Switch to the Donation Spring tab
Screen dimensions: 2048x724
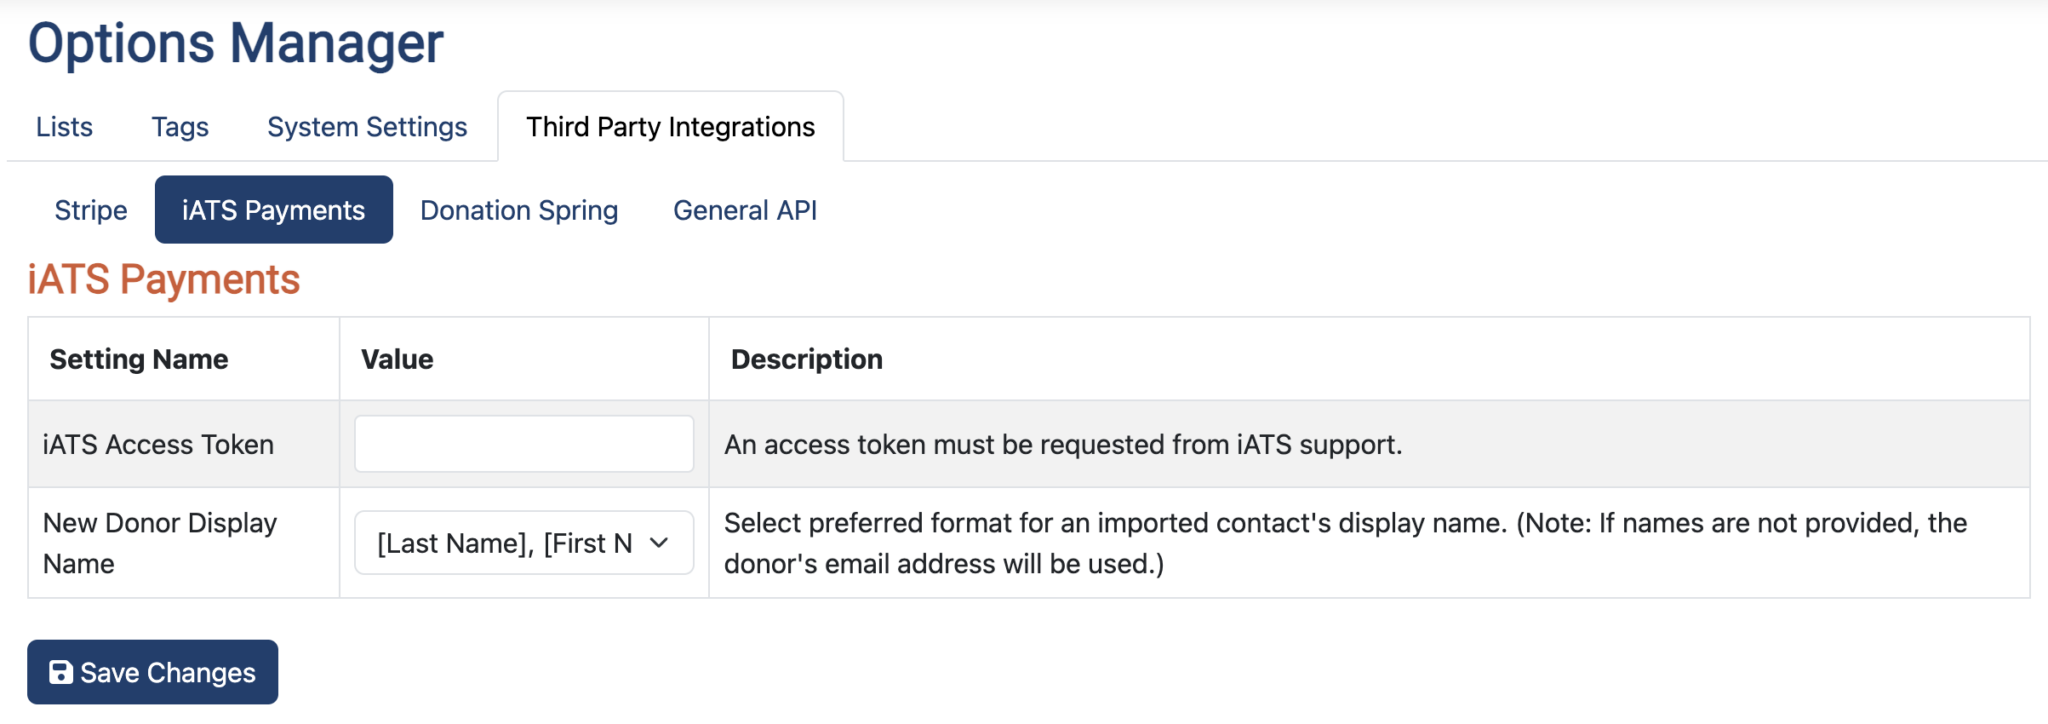518,210
